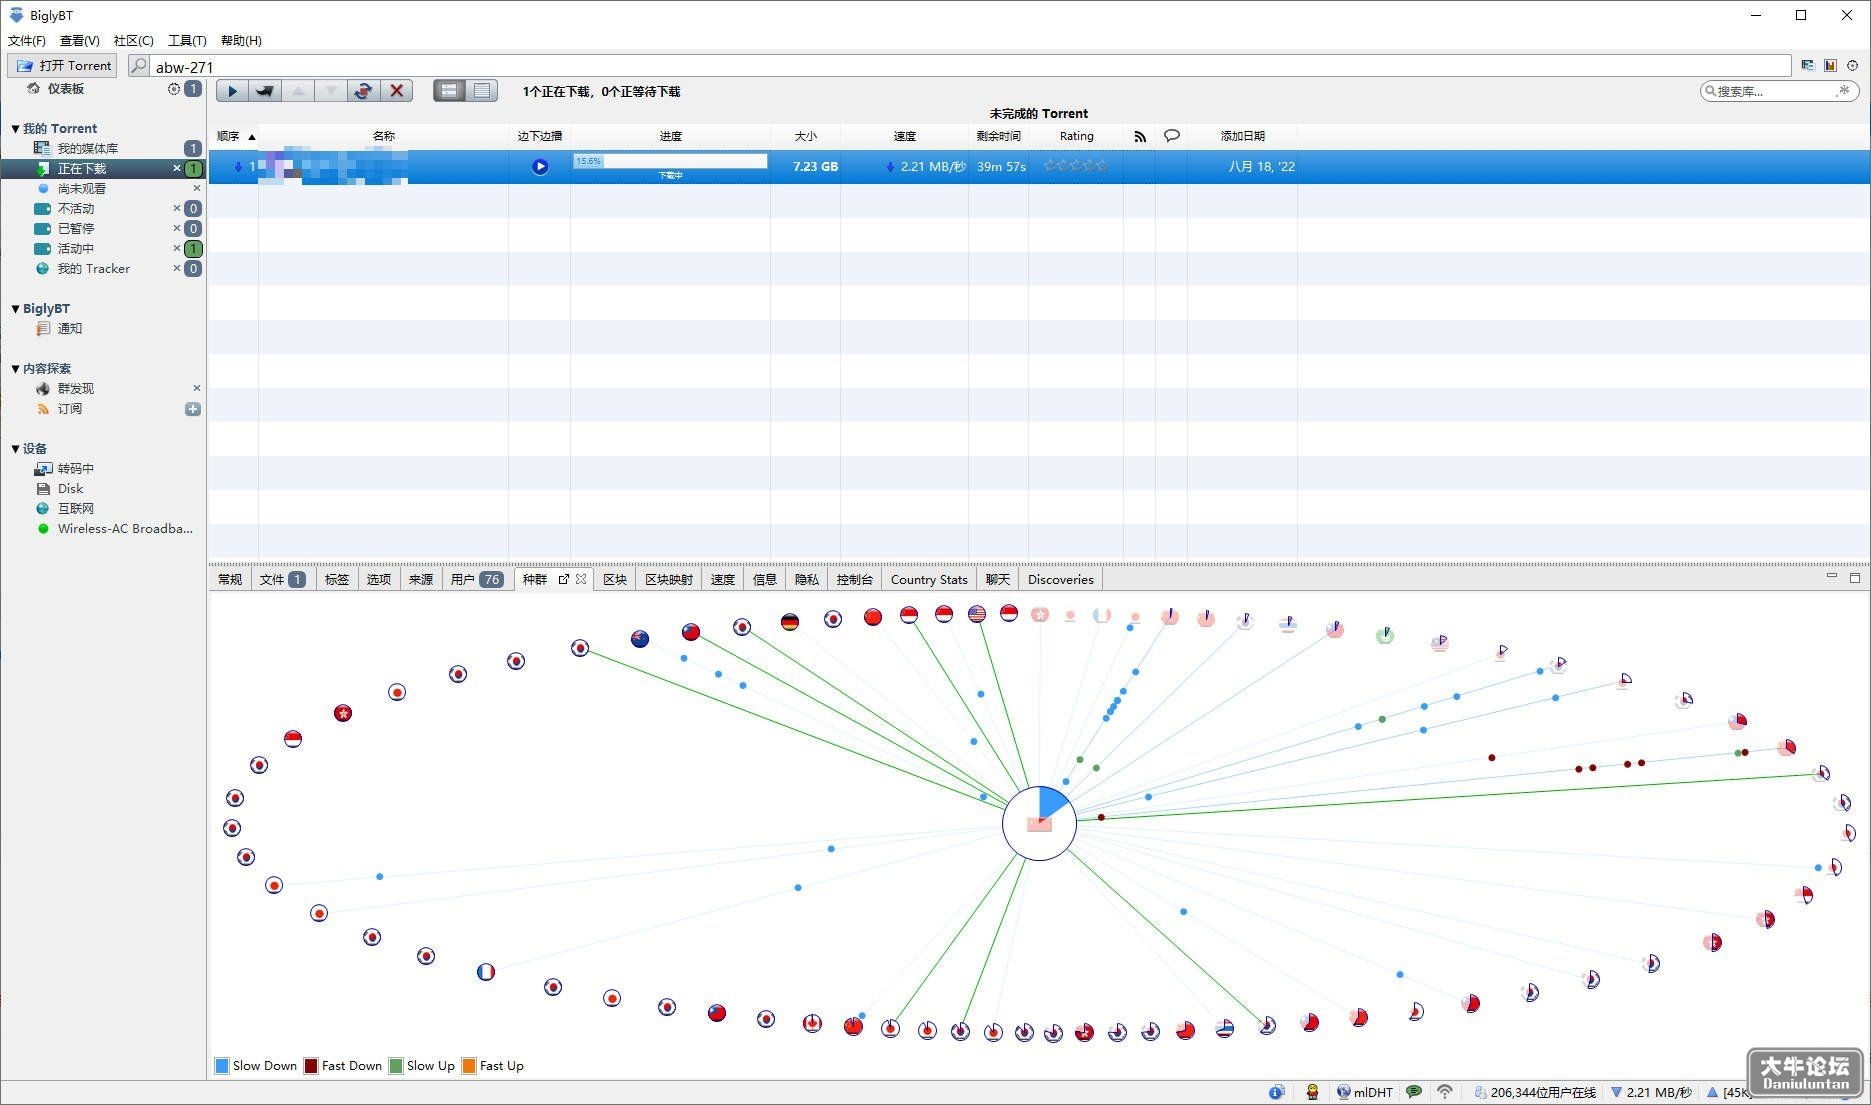Screen dimensions: 1871x1105
Task: Open the 工具(T) menu
Action: [187, 41]
